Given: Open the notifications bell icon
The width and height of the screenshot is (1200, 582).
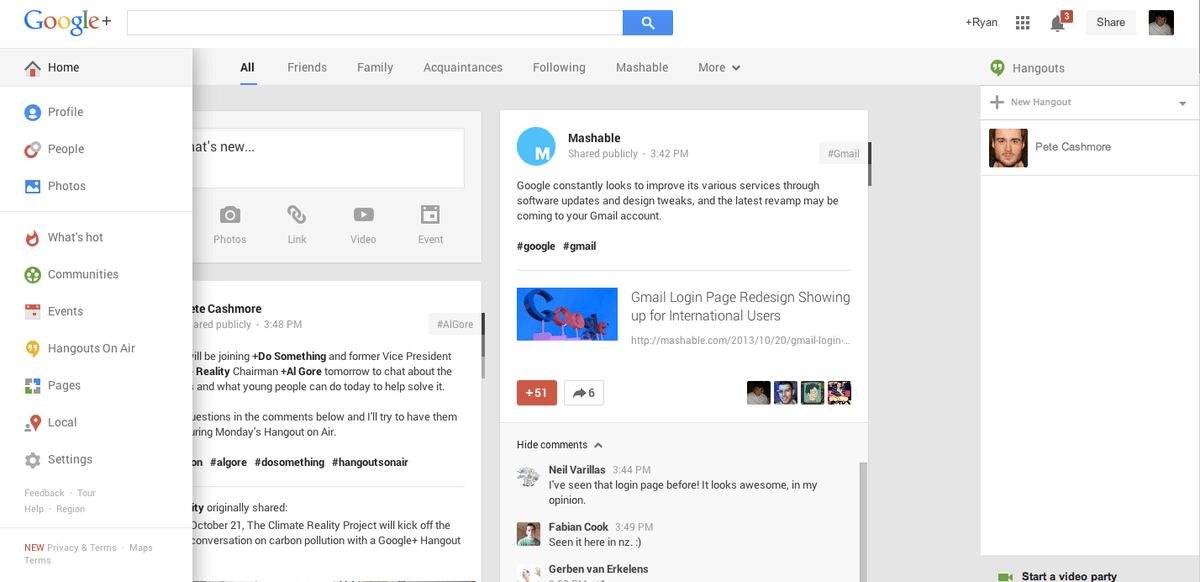Looking at the screenshot, I should coord(1057,23).
